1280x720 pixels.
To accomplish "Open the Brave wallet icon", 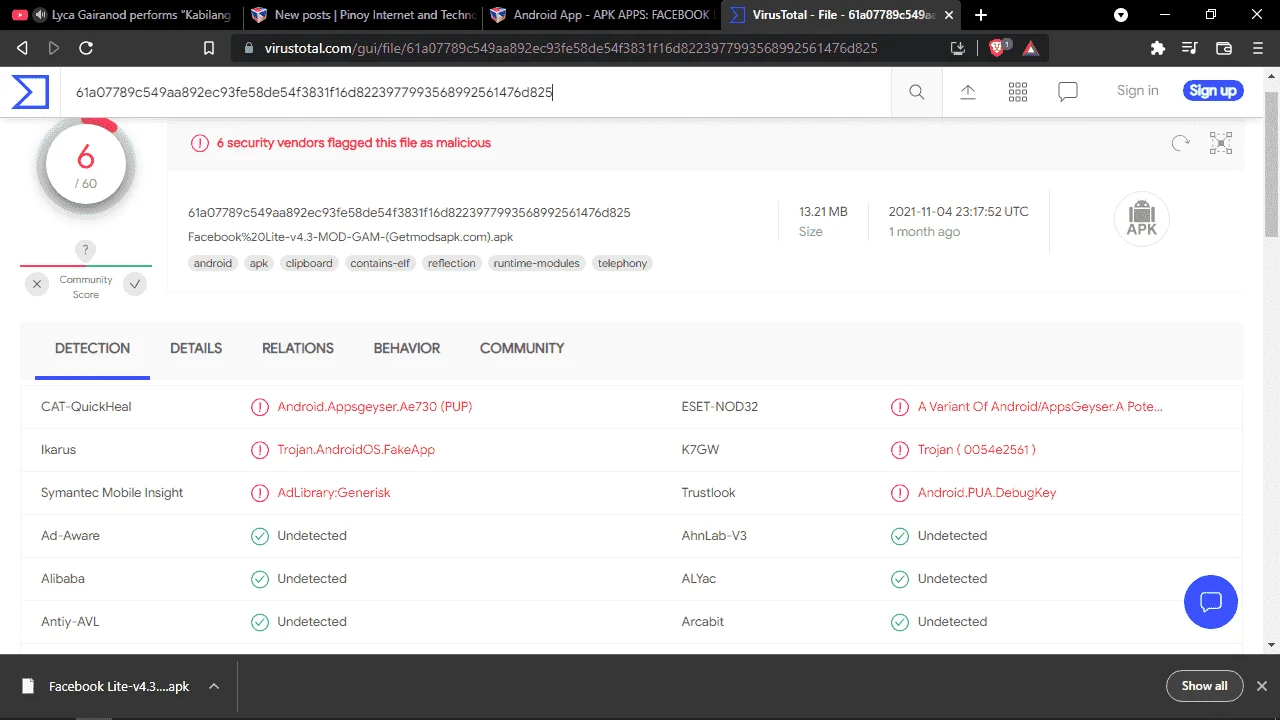I will 1223,48.
